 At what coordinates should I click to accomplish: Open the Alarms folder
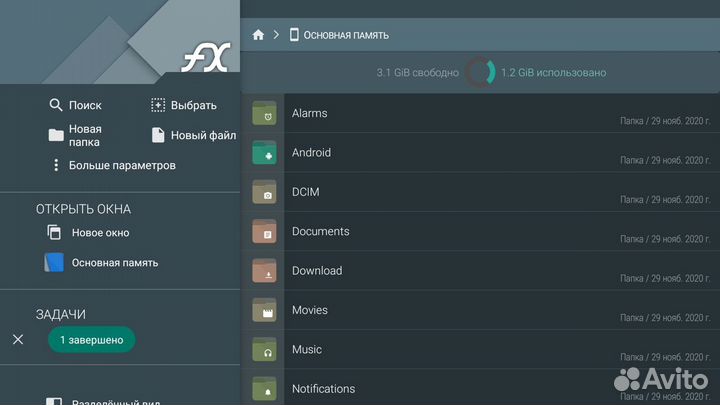coord(309,114)
